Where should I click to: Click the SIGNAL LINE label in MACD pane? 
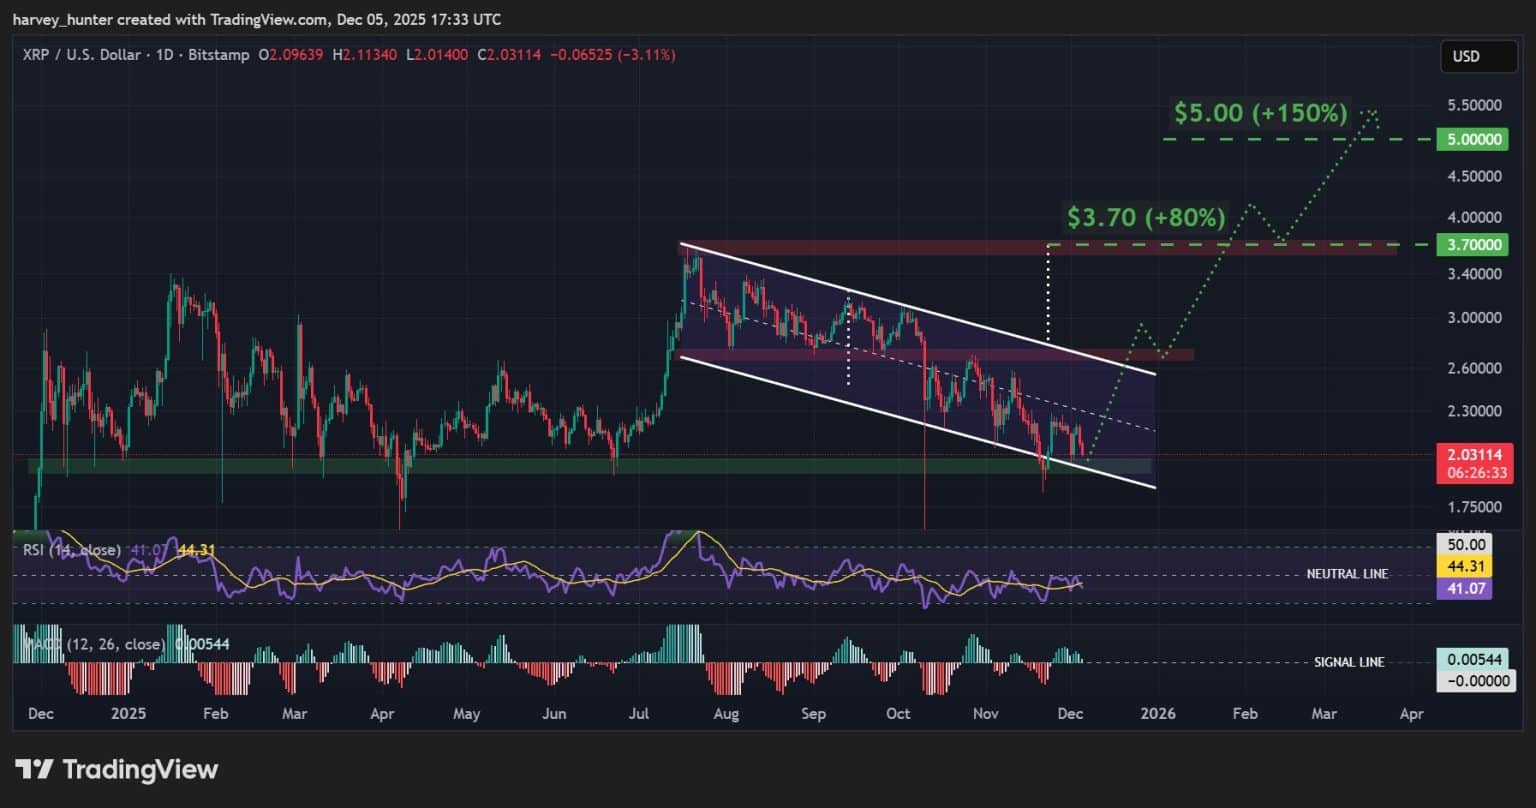(1348, 661)
